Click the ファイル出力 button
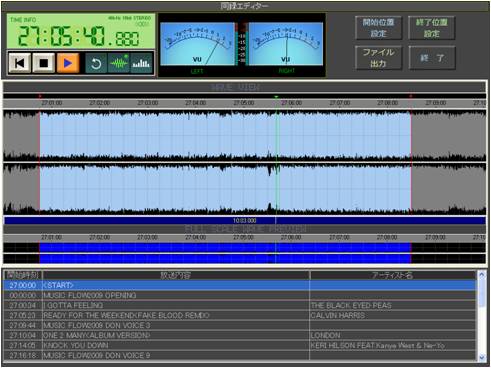 coord(378,58)
